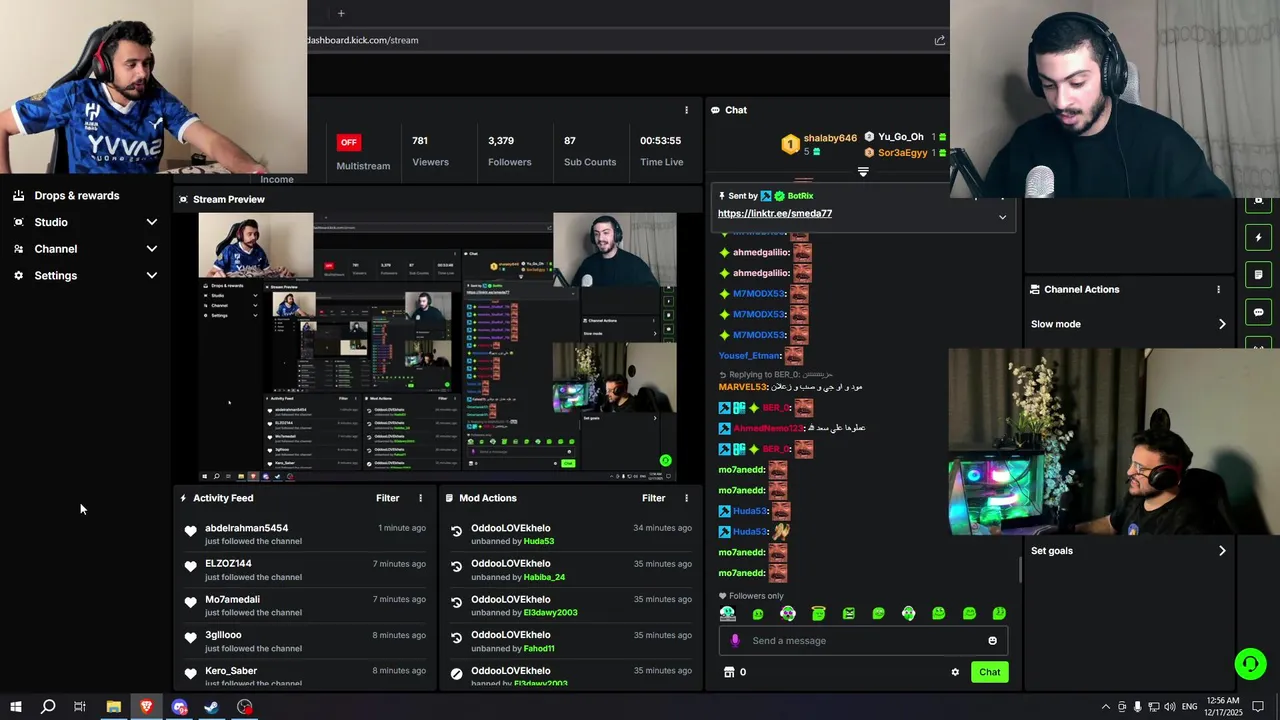
Task: Click Fahod11 username in Mod Actions
Action: (x=539, y=648)
